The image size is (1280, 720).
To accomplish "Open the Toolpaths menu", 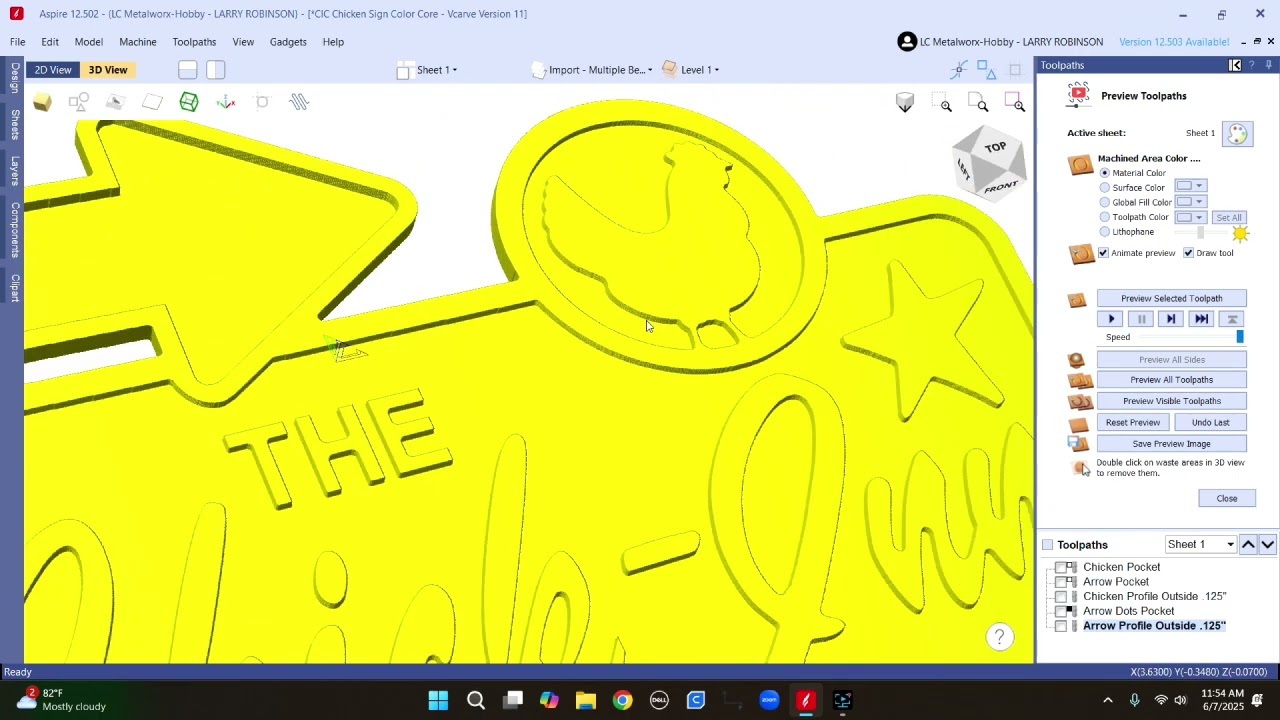I will tap(194, 42).
